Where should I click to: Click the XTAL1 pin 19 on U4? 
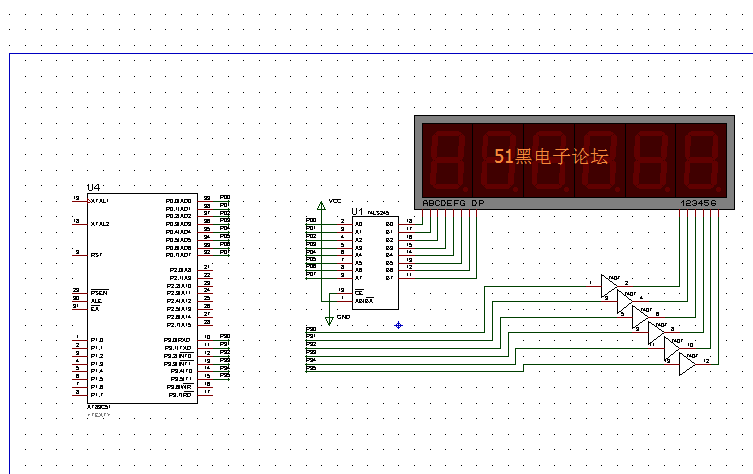coord(80,201)
